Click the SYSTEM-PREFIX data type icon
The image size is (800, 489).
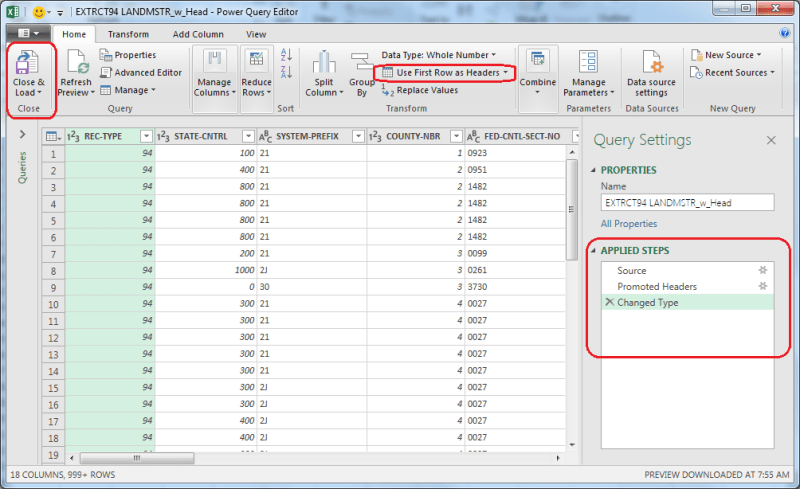click(265, 136)
